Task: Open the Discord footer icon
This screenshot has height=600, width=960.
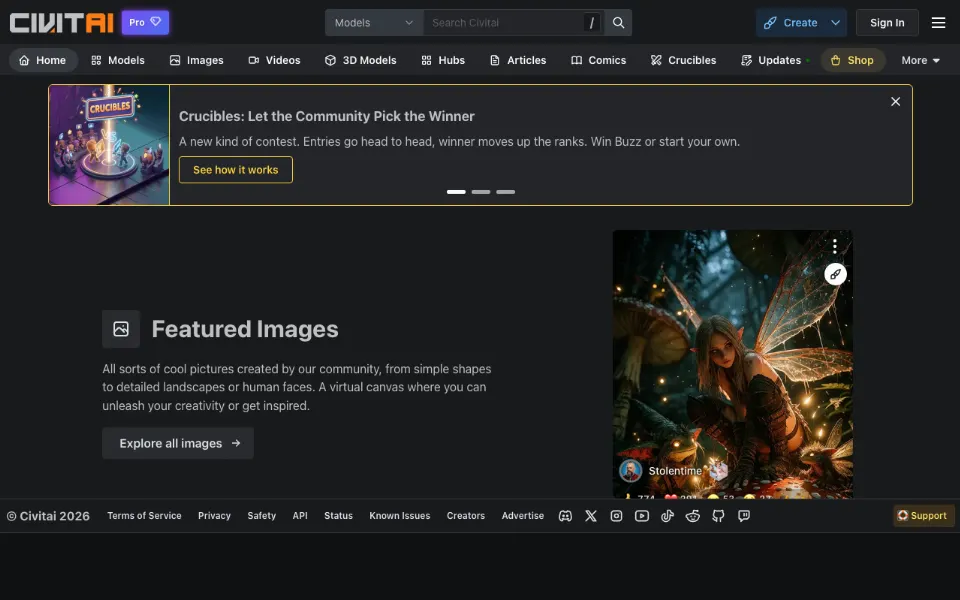Action: pos(565,516)
